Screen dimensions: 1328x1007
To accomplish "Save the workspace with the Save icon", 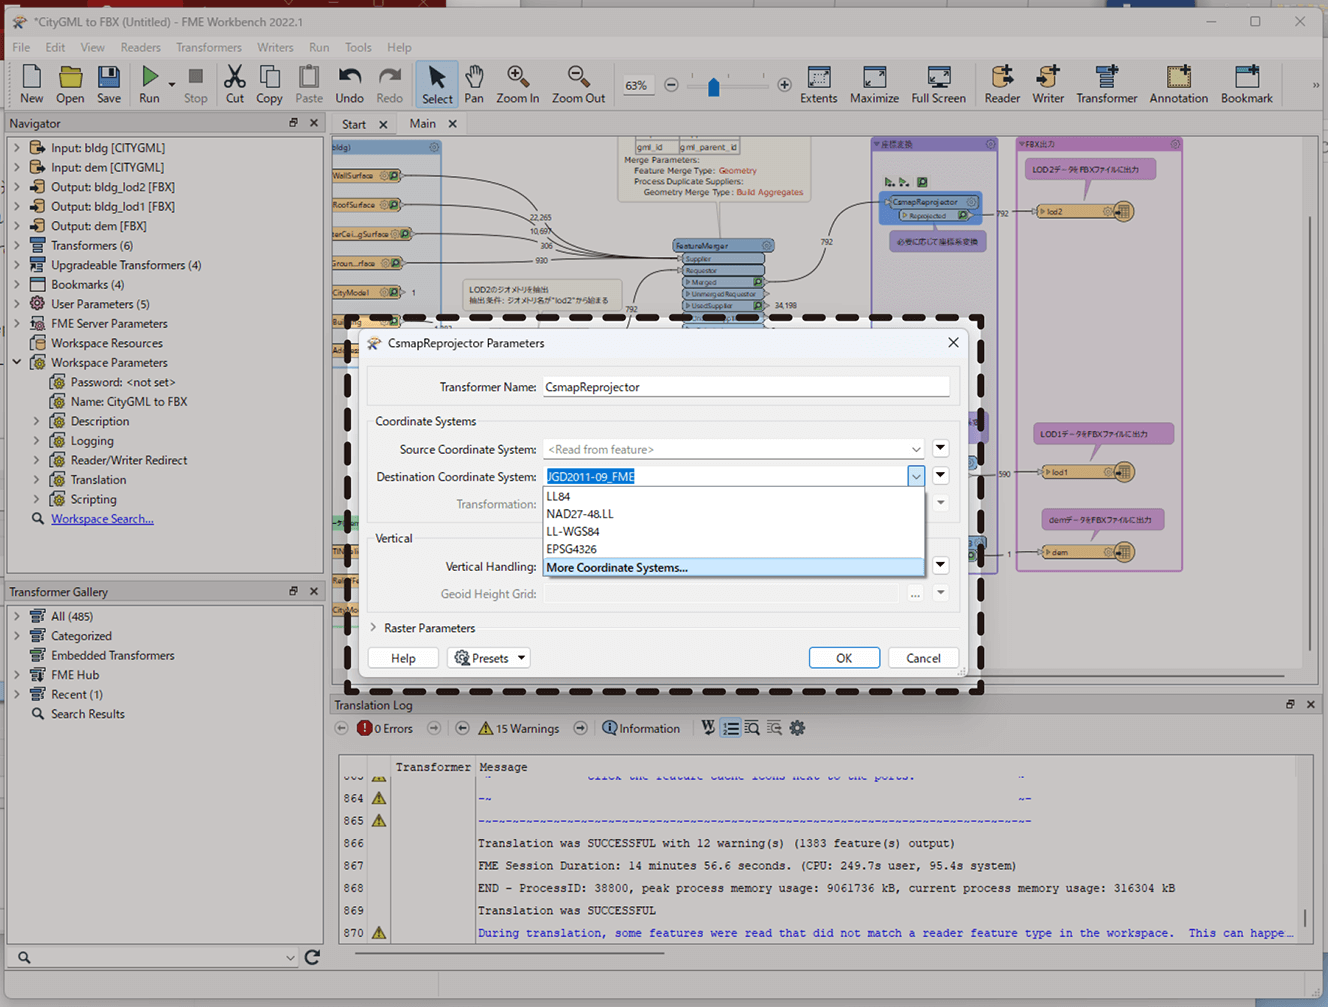I will point(109,84).
